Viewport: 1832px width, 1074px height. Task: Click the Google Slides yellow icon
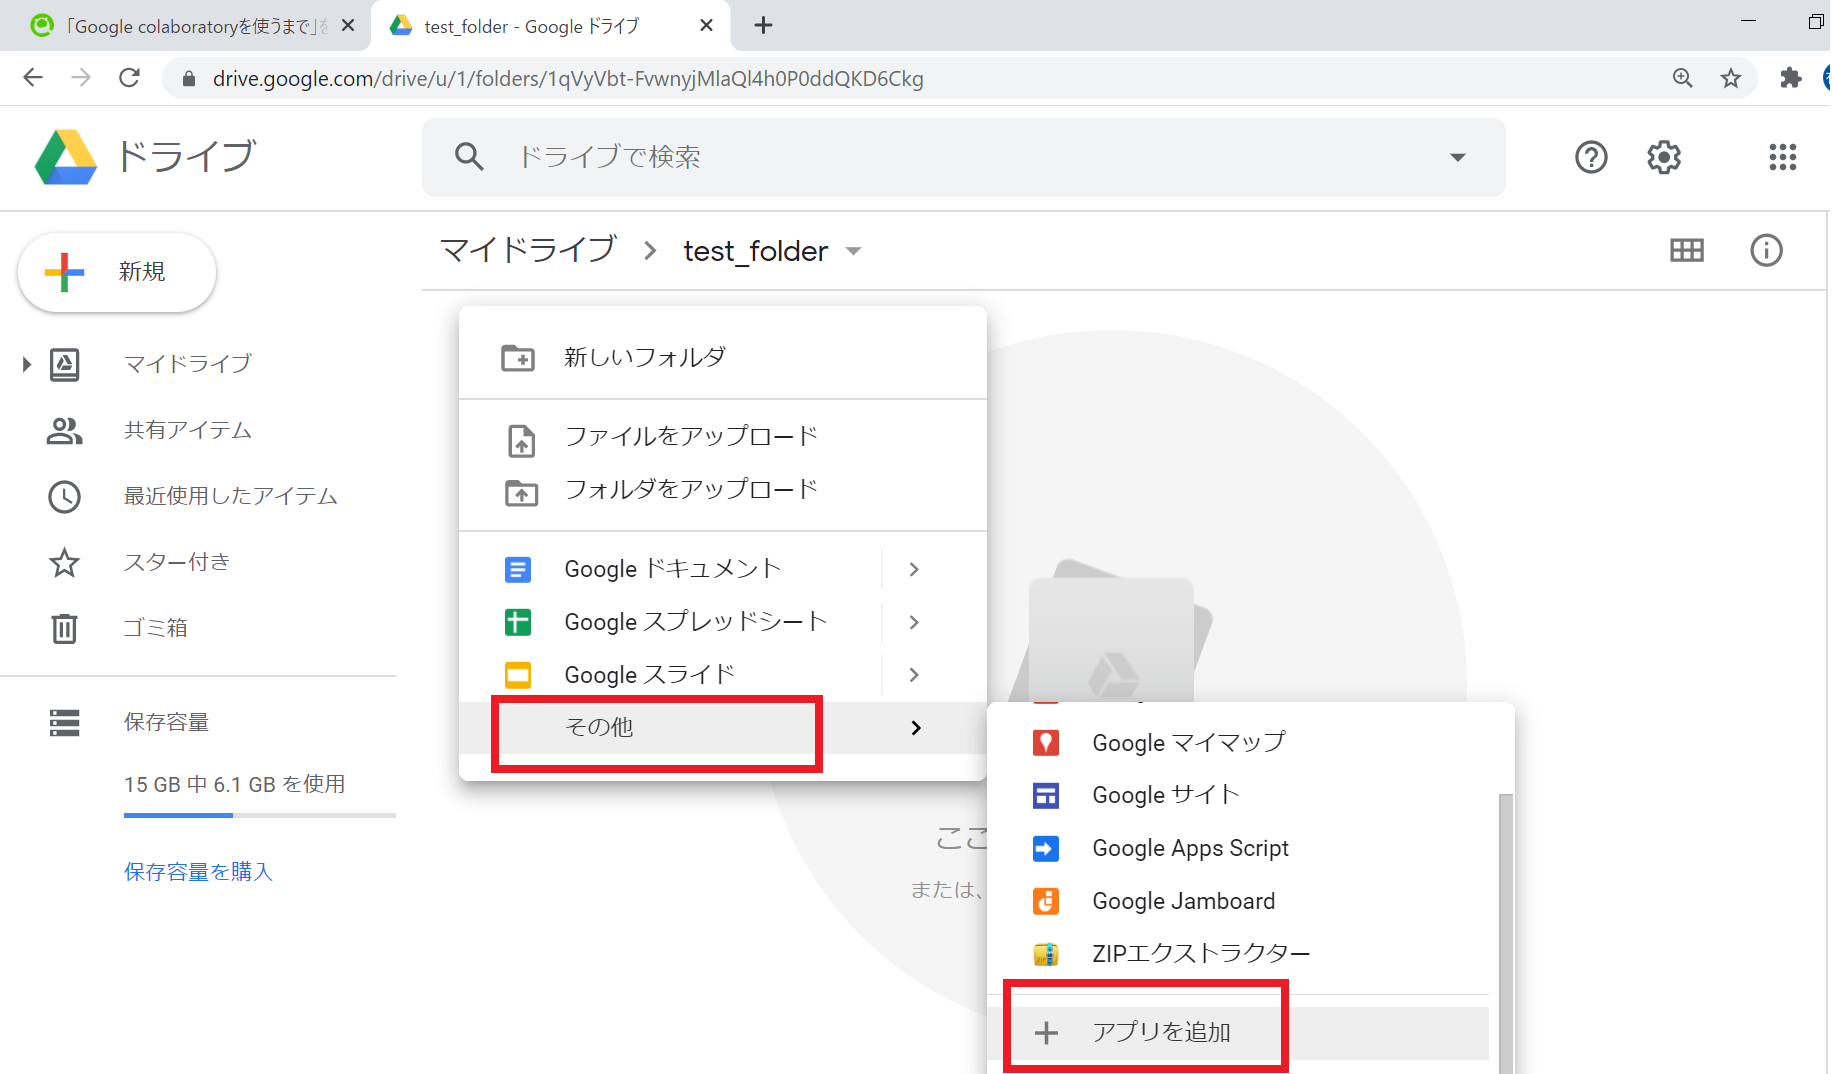point(518,675)
